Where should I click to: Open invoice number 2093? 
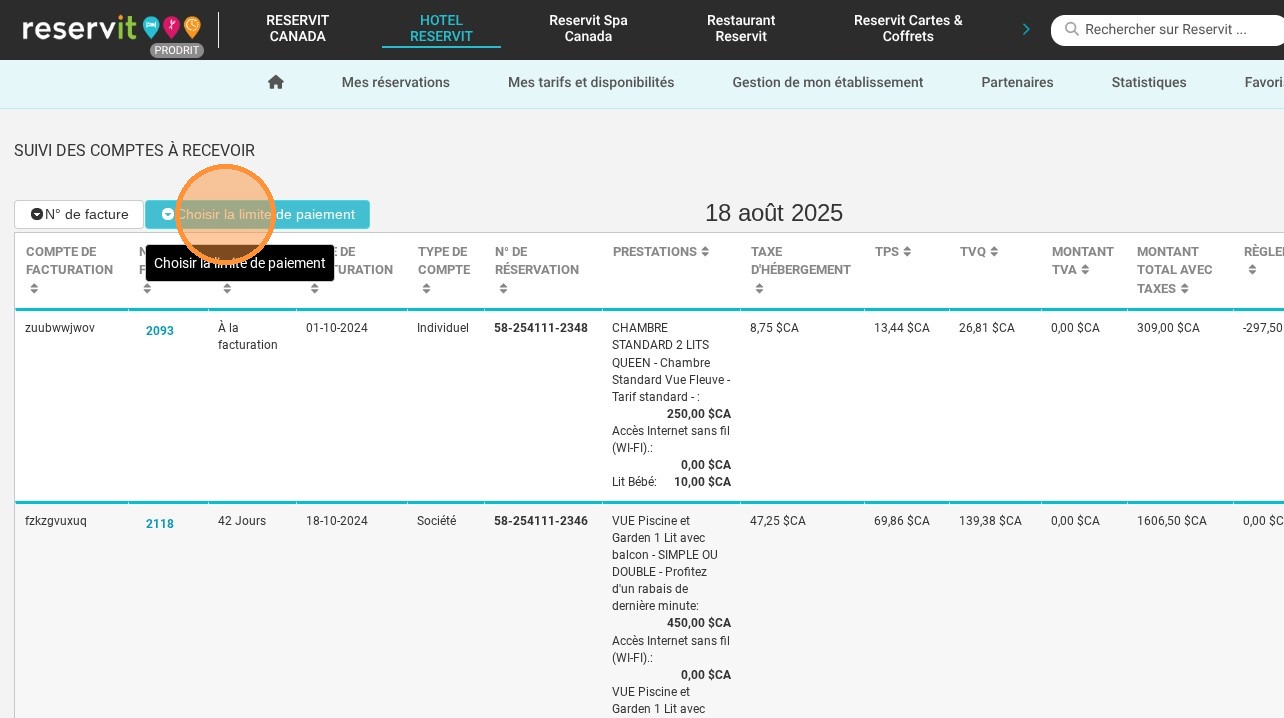[160, 331]
